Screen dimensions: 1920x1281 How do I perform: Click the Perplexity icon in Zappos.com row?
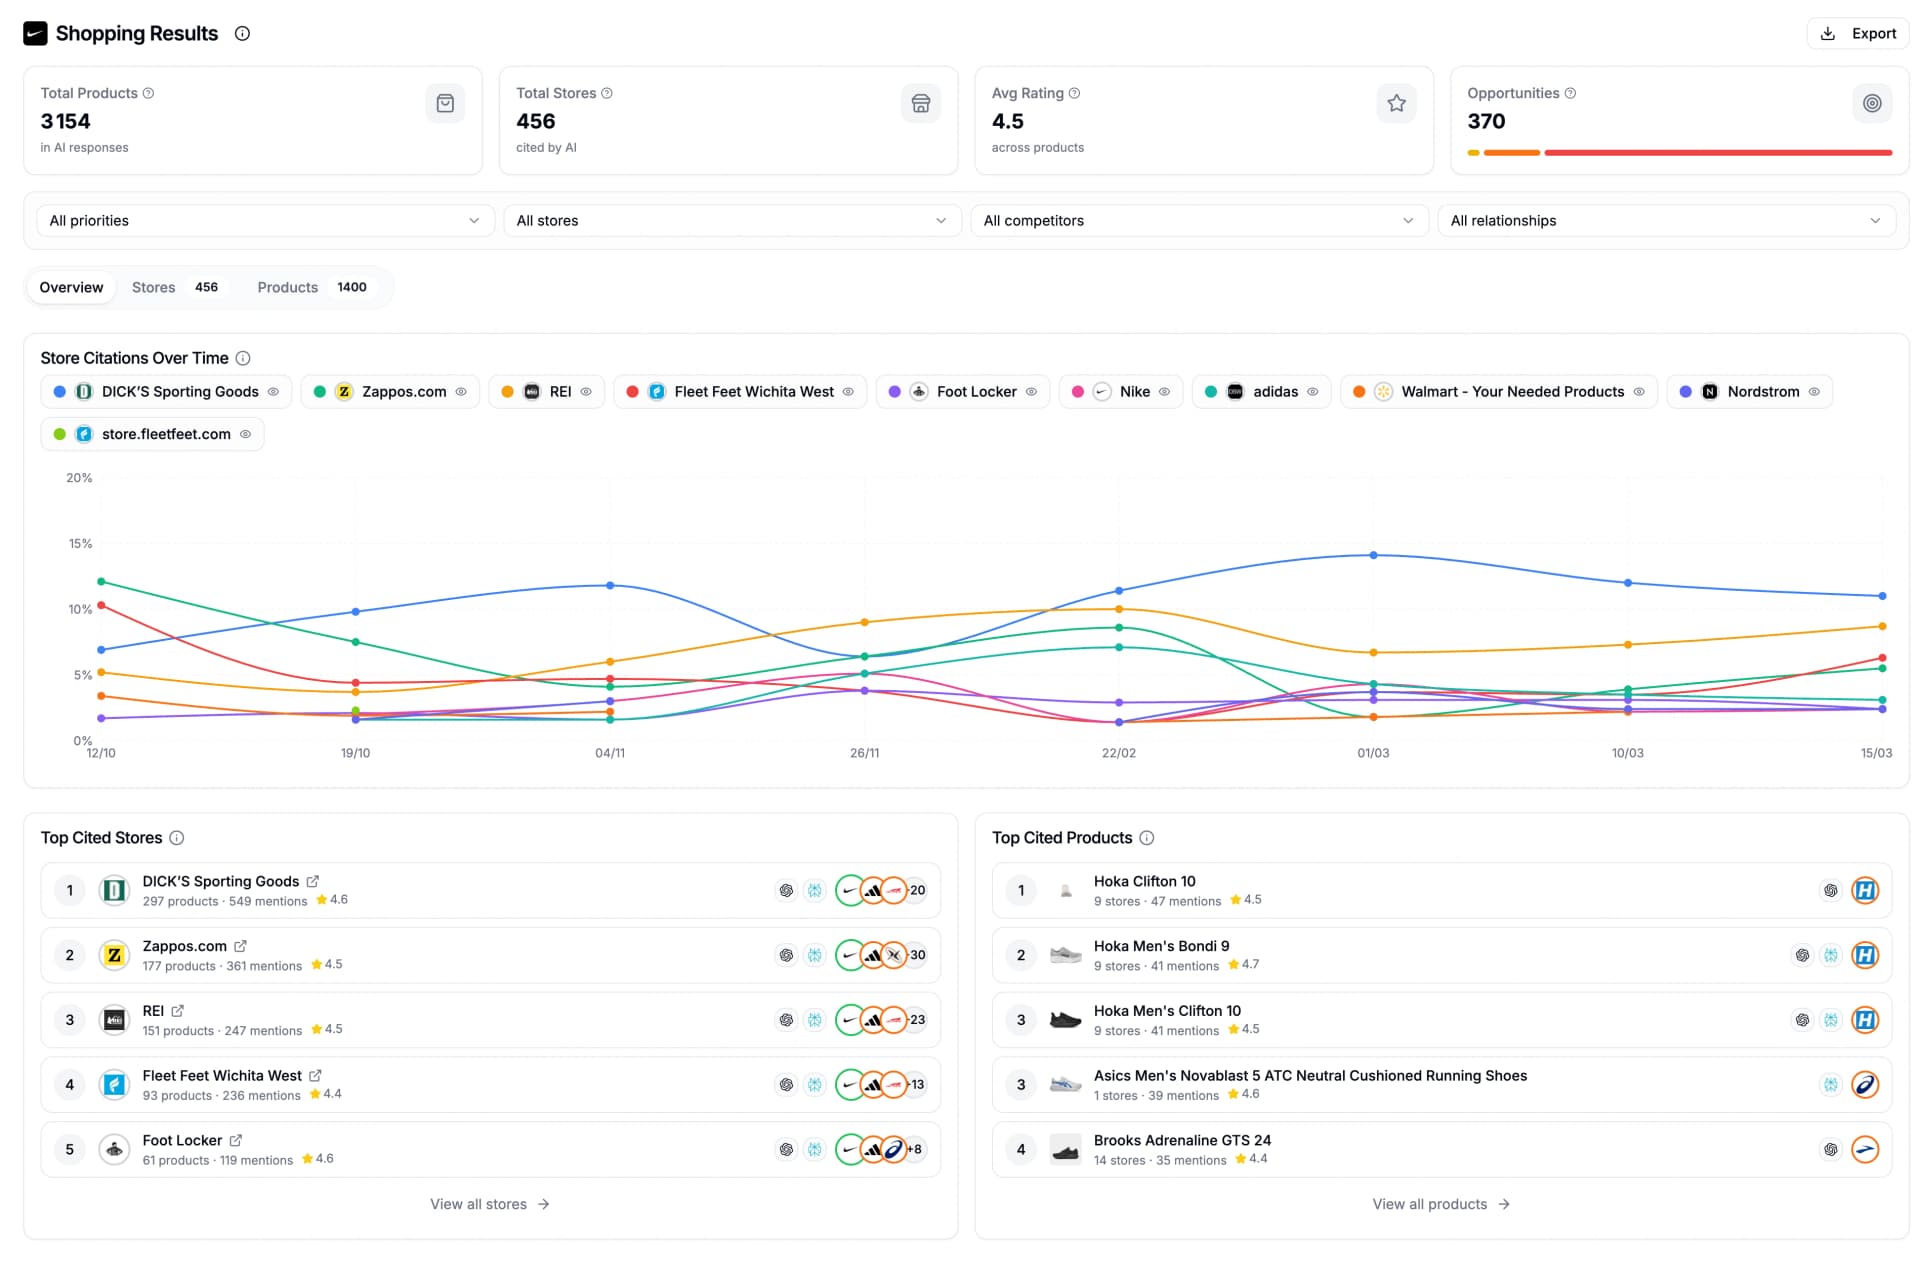815,955
